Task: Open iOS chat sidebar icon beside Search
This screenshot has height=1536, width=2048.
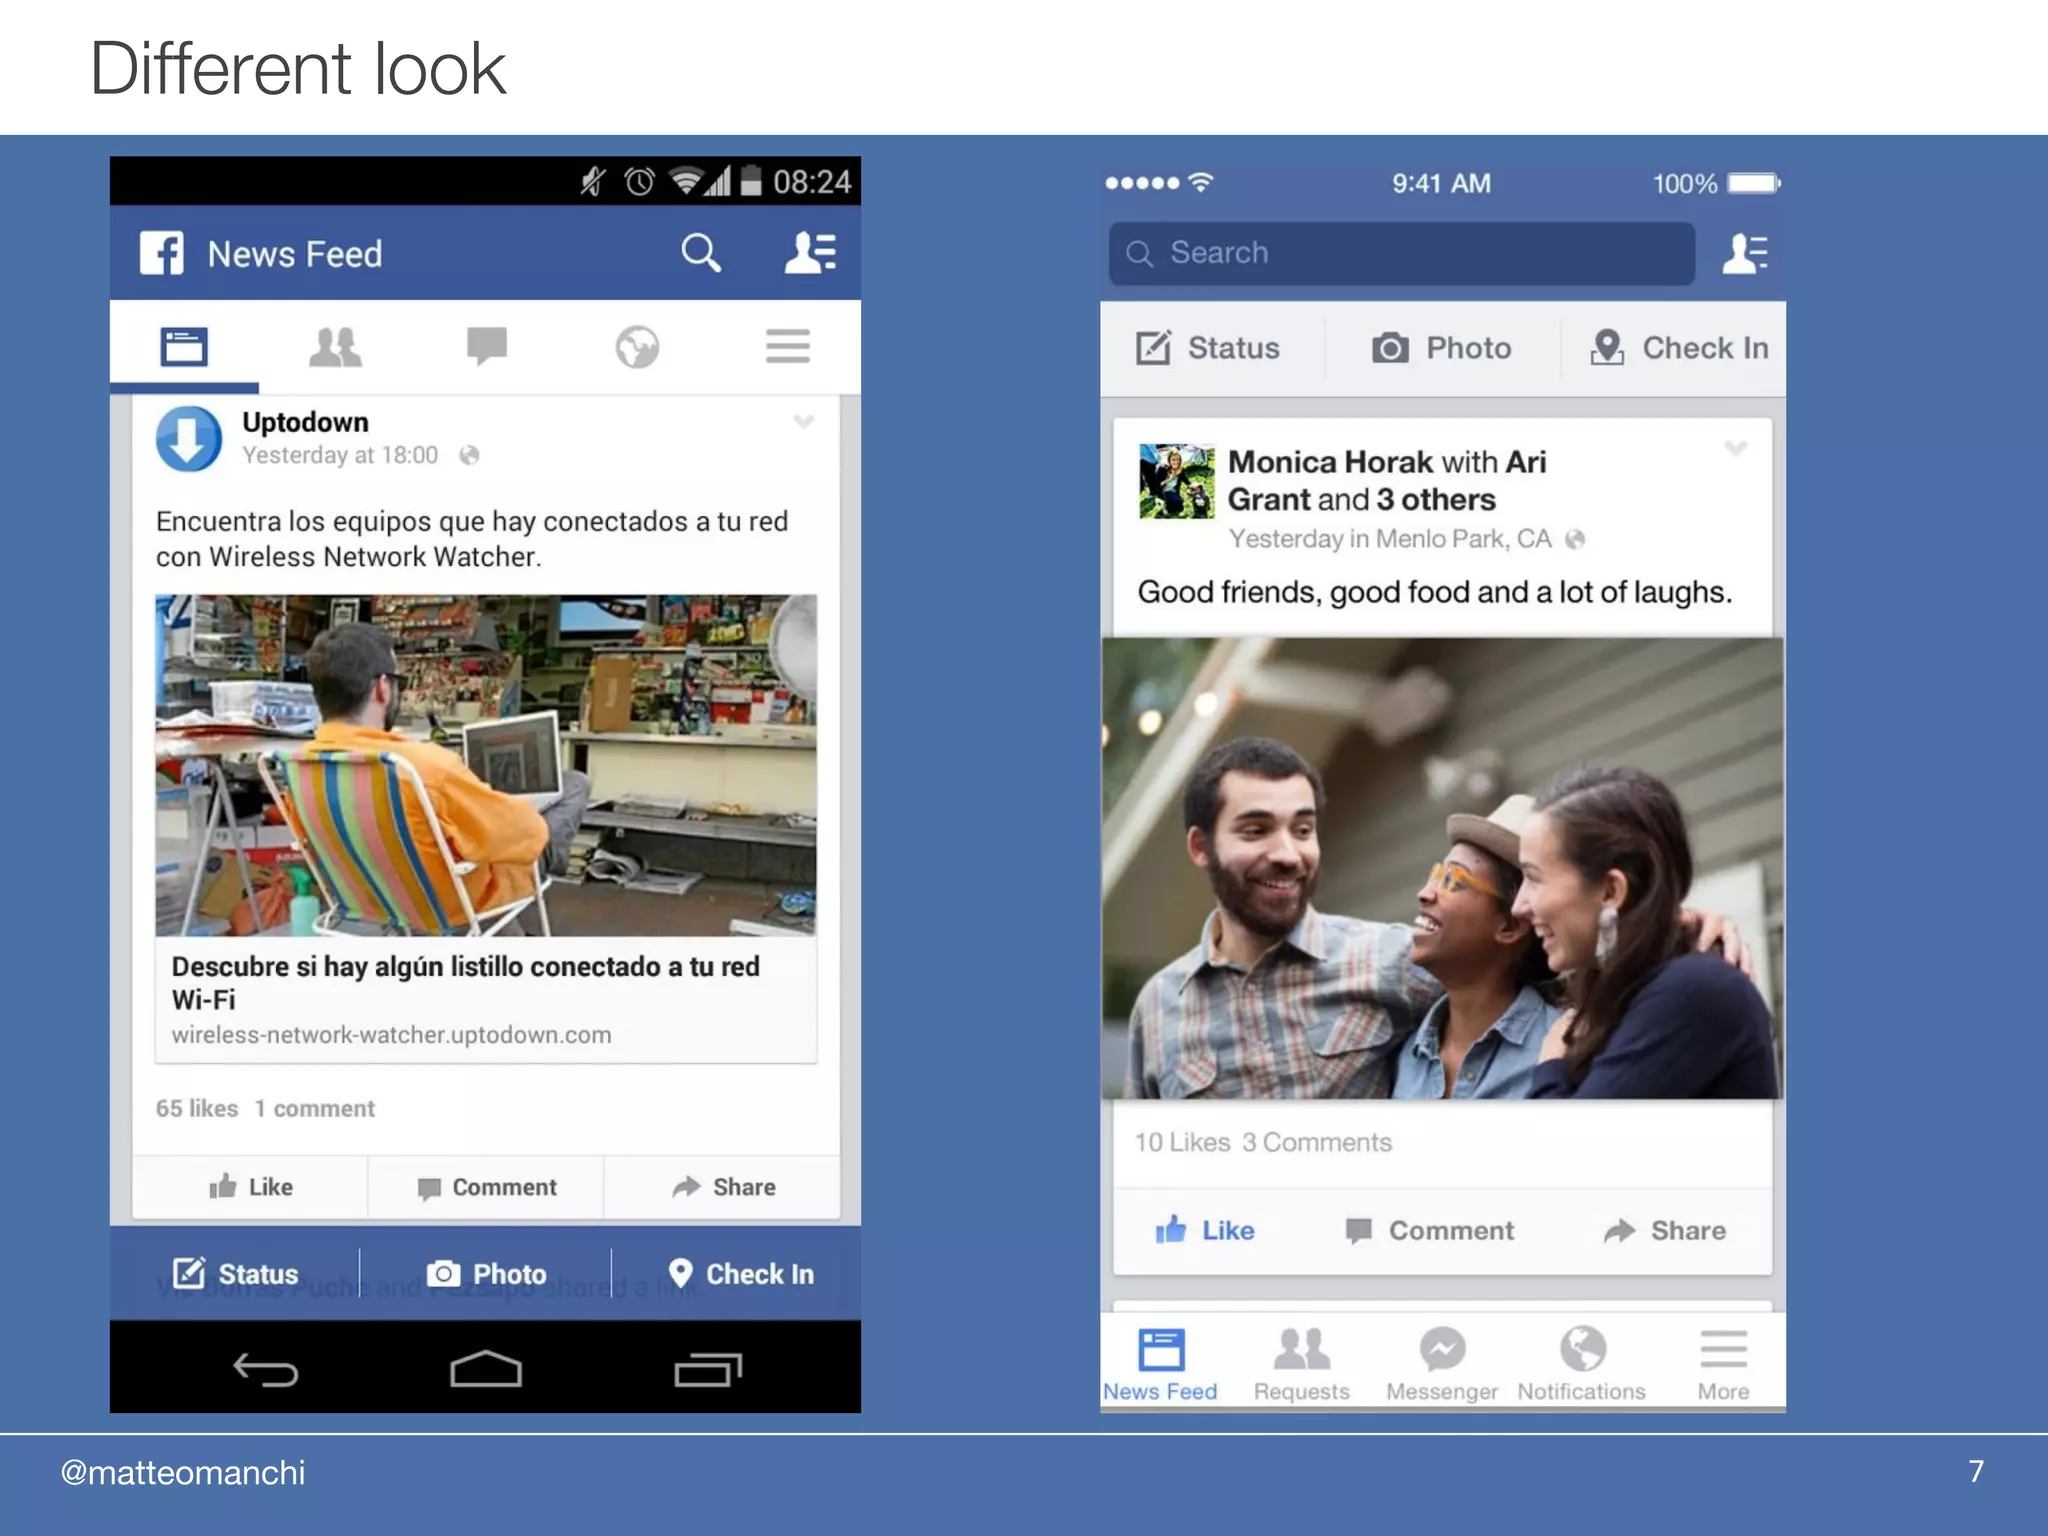Action: pos(1744,253)
